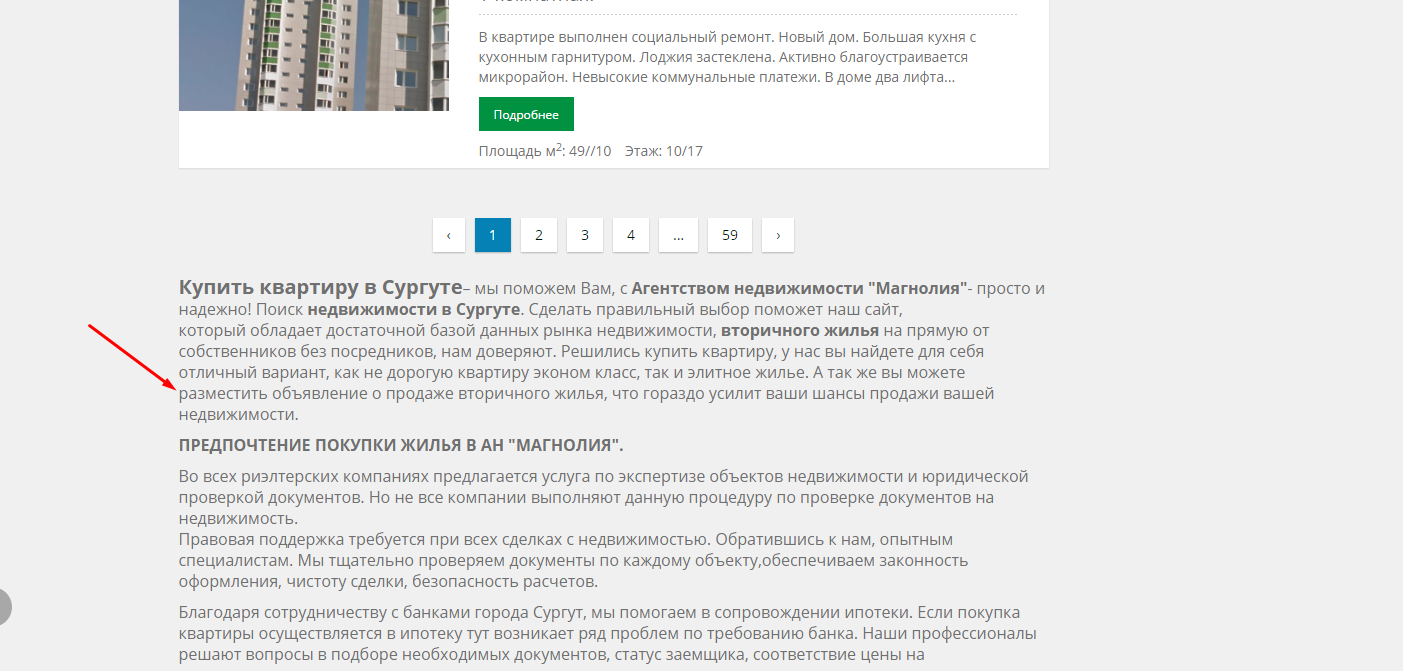The width and height of the screenshot is (1403, 671).
Task: Click bold text недвижимости в Сургуте
Action: coord(414,309)
